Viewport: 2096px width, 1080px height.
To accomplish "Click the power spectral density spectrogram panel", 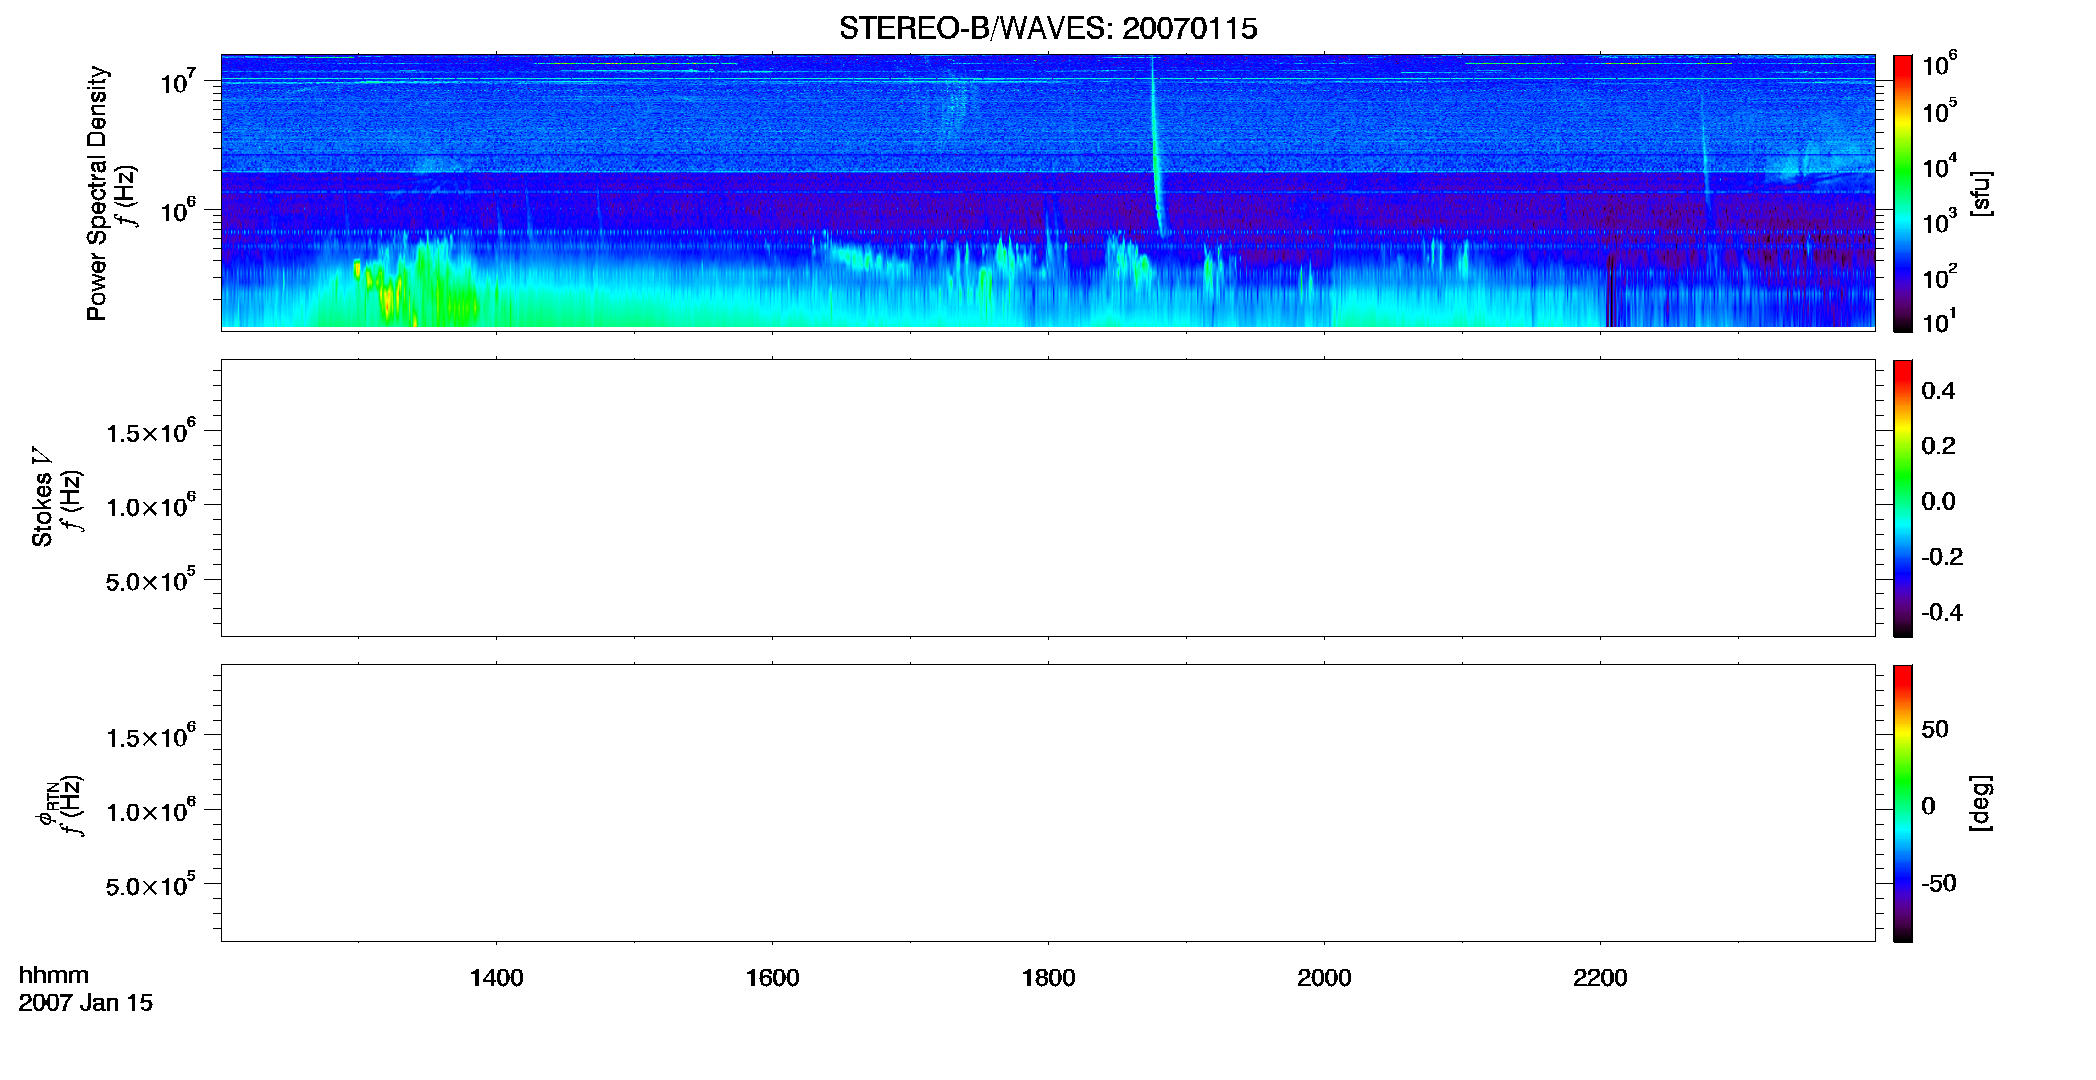I will [x=1048, y=191].
